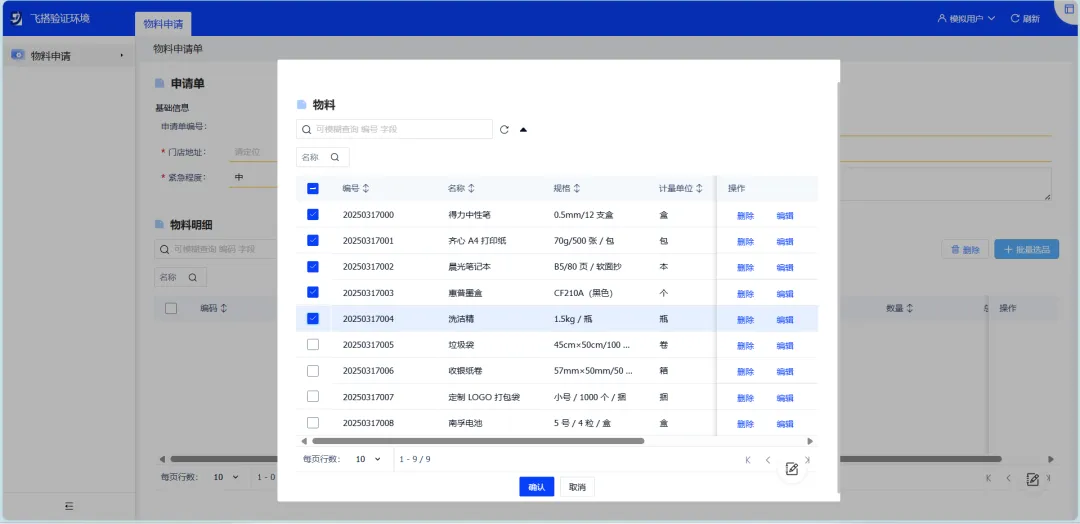Click the magnifier icon in the 名称 filter
1080x524 pixels.
coord(335,157)
